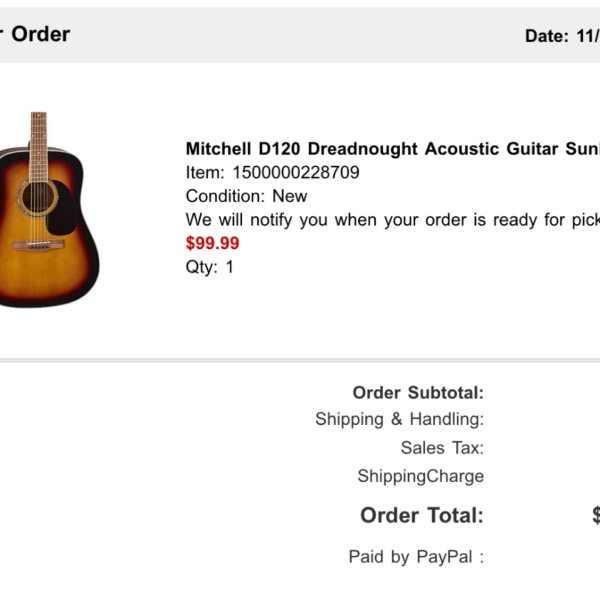Click the New condition value
This screenshot has width=600, height=600.
tap(290, 196)
